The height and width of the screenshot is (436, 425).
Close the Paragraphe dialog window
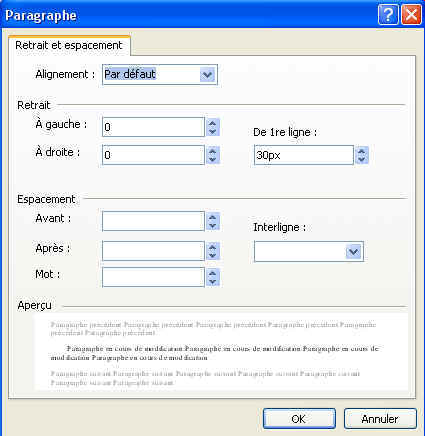tap(411, 15)
